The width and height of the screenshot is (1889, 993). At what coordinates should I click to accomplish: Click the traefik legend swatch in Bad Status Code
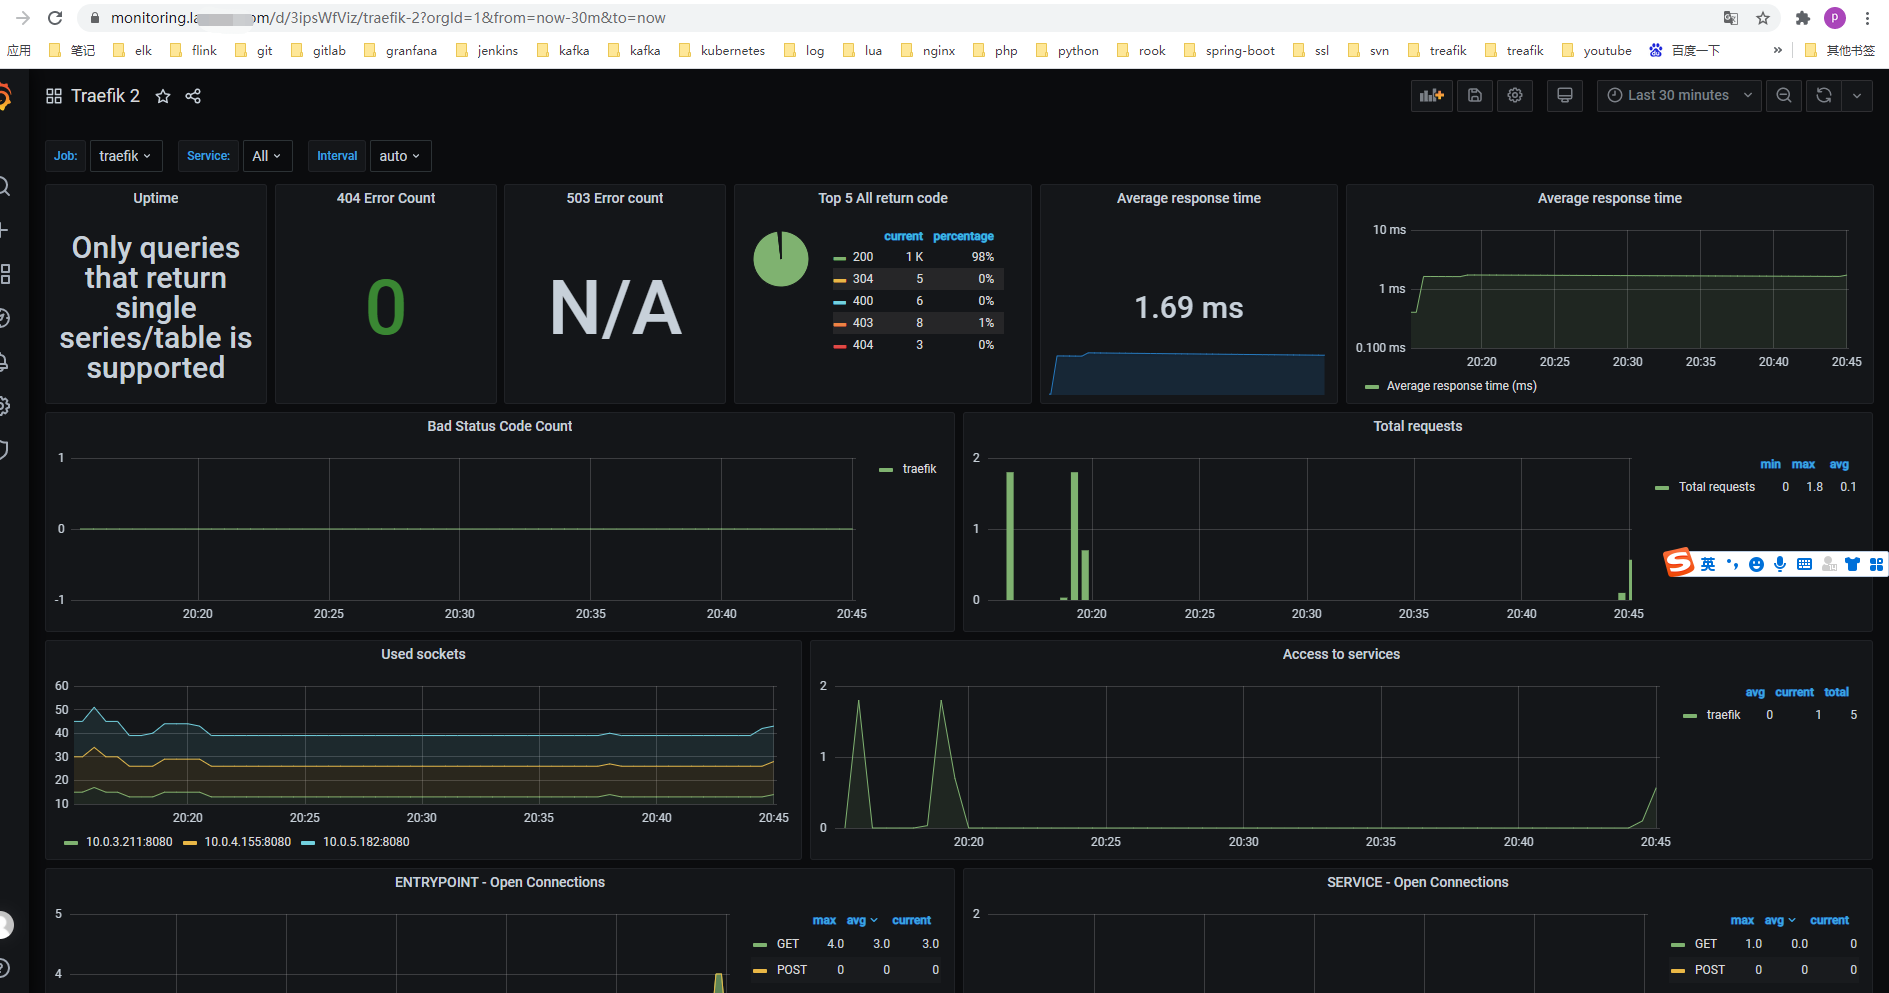click(886, 469)
